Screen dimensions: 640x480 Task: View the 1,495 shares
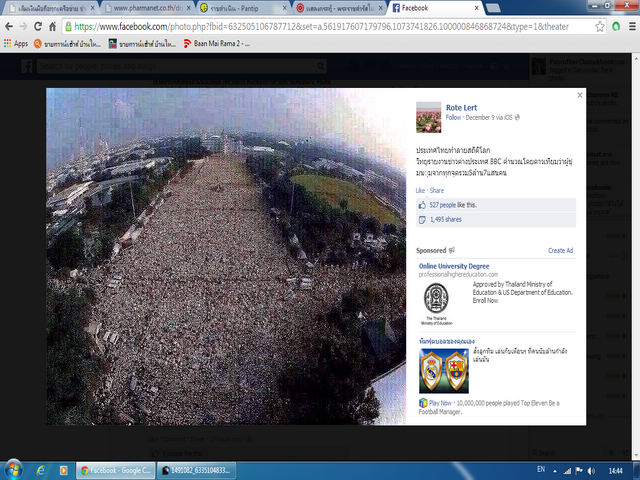pyautogui.click(x=446, y=220)
